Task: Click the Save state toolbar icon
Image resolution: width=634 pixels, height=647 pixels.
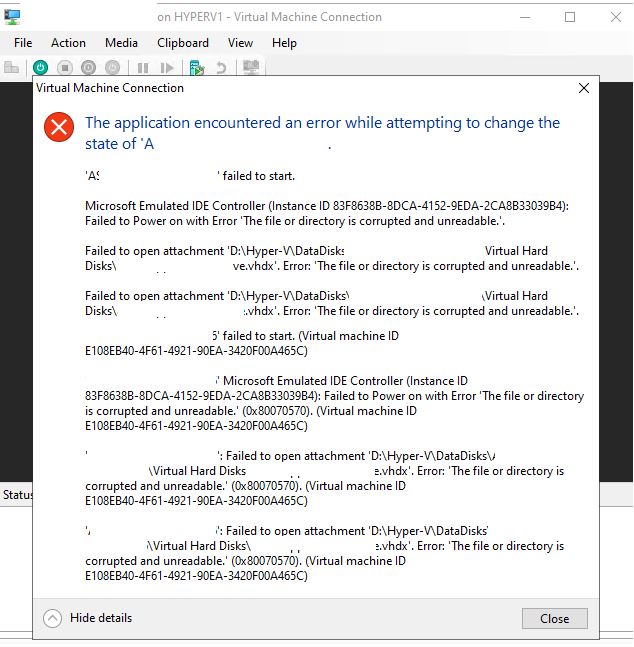Action: (112, 67)
